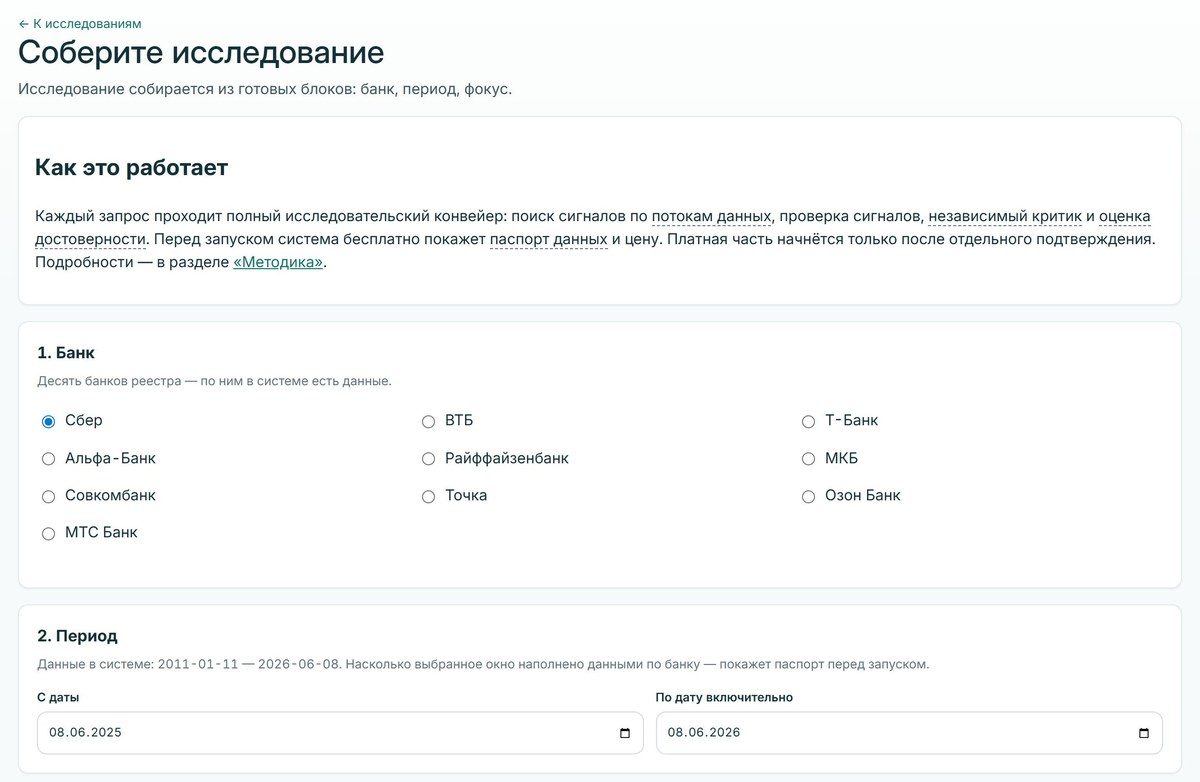The height and width of the screenshot is (782, 1200).
Task: Choose the Точка bank option
Action: [x=428, y=496]
